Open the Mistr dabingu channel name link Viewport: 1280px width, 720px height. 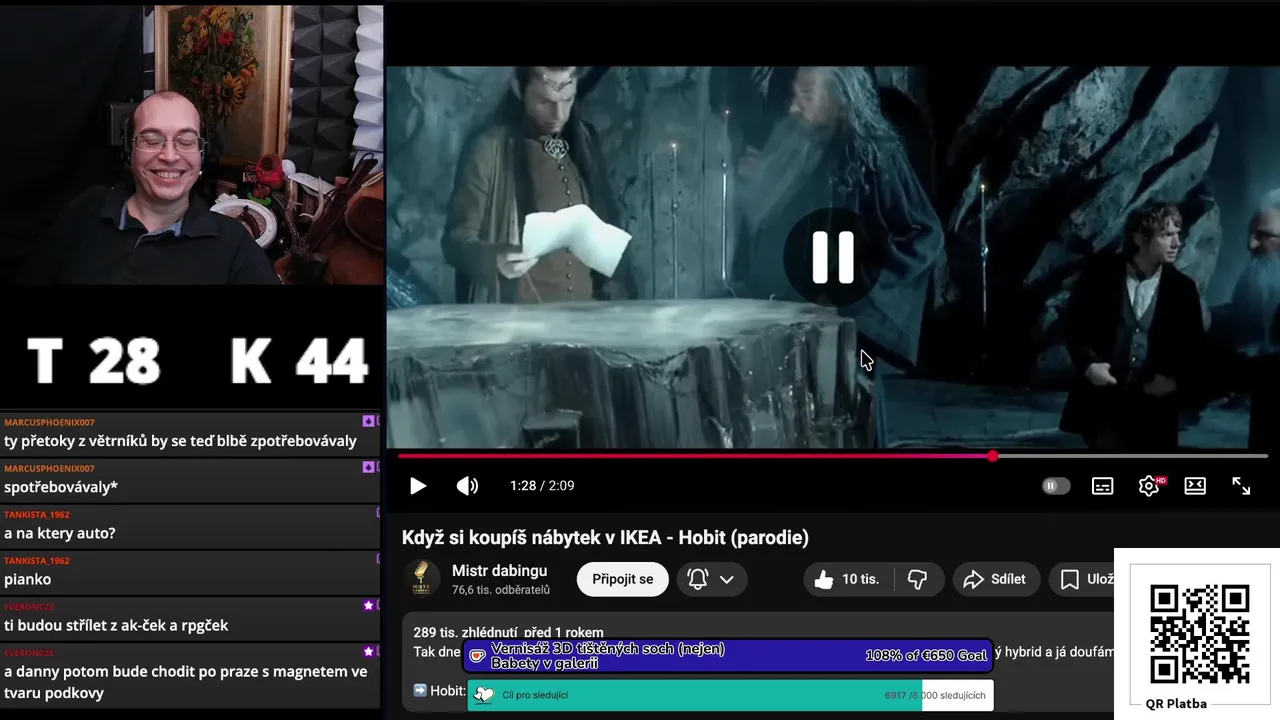click(x=500, y=570)
